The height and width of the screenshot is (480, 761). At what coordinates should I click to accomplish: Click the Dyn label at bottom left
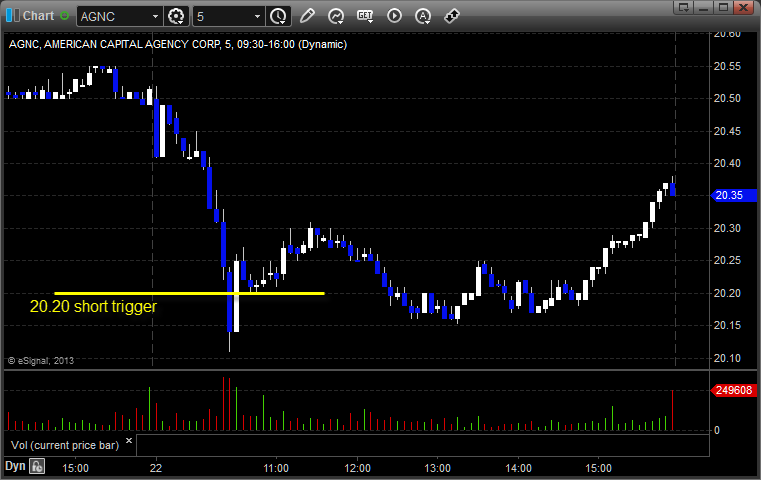tap(15, 466)
